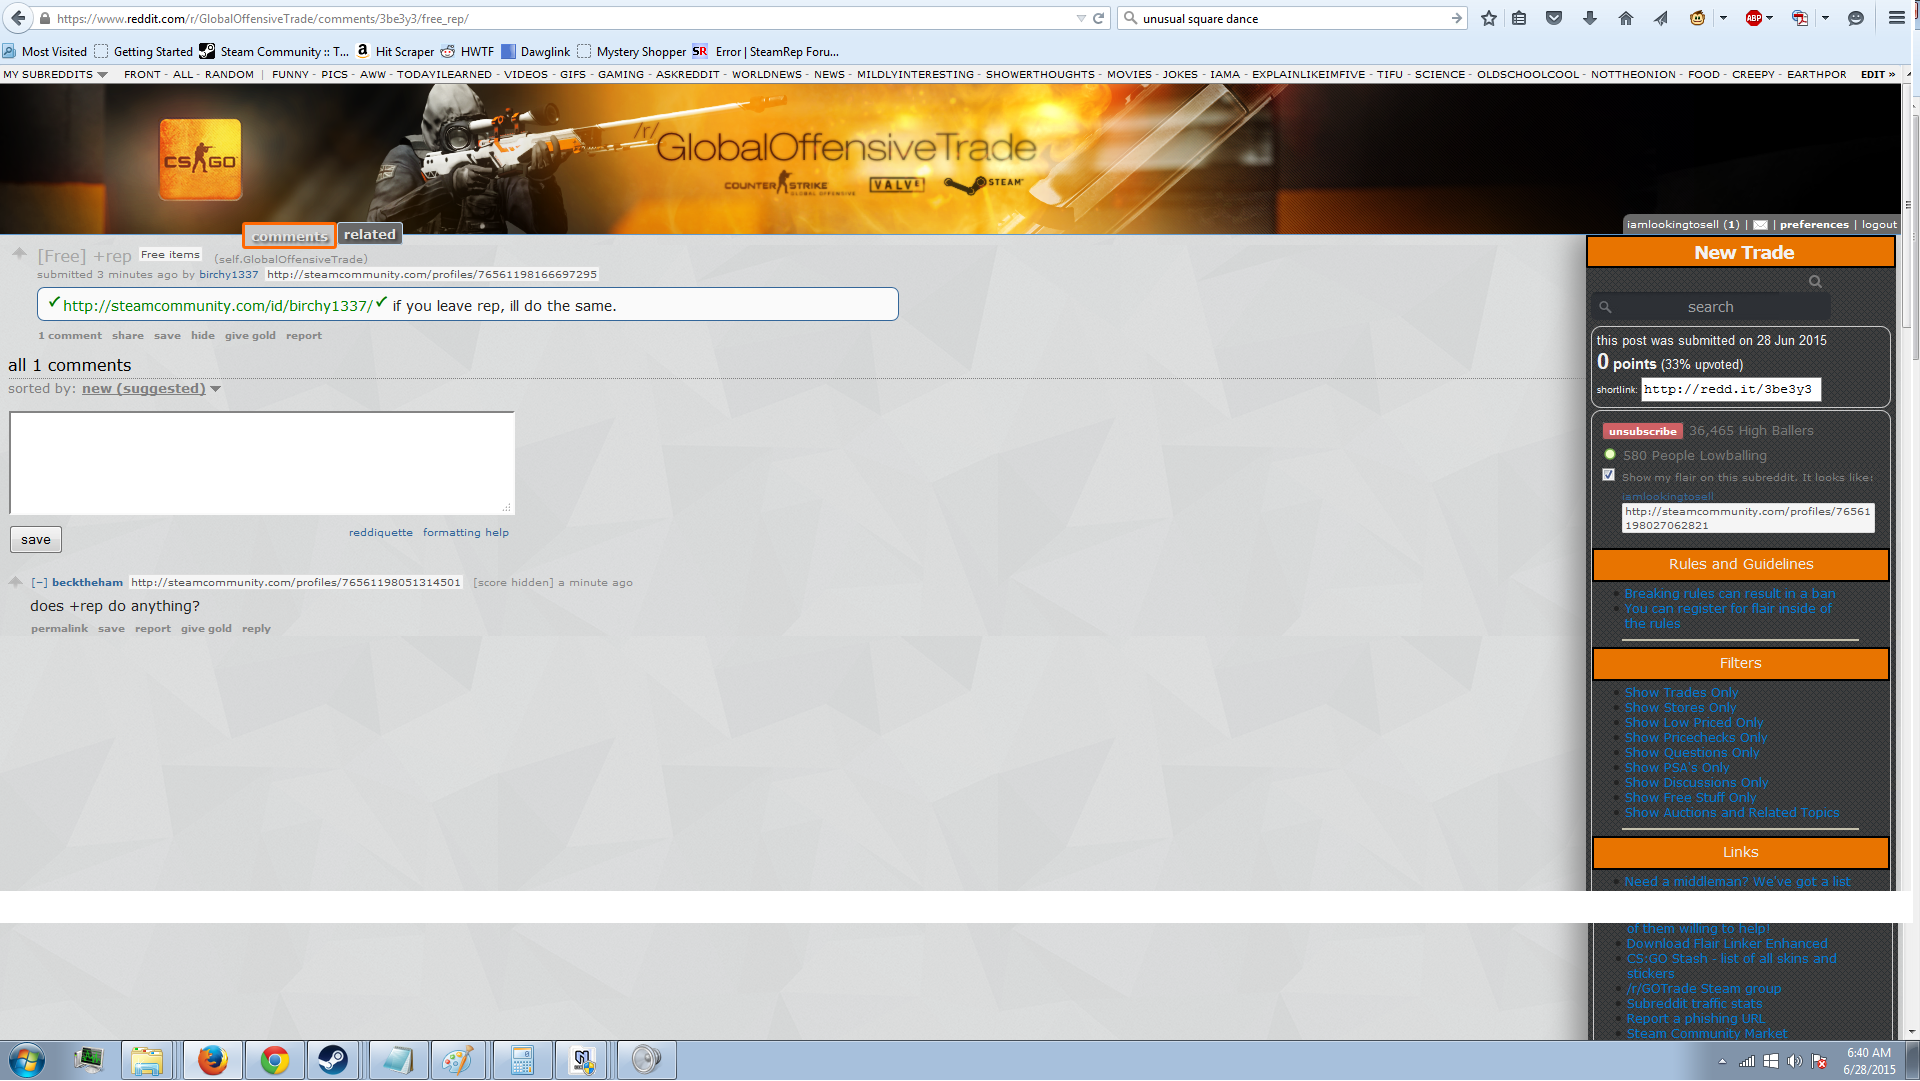Toggle the Show my flair checkbox

[x=1608, y=475]
